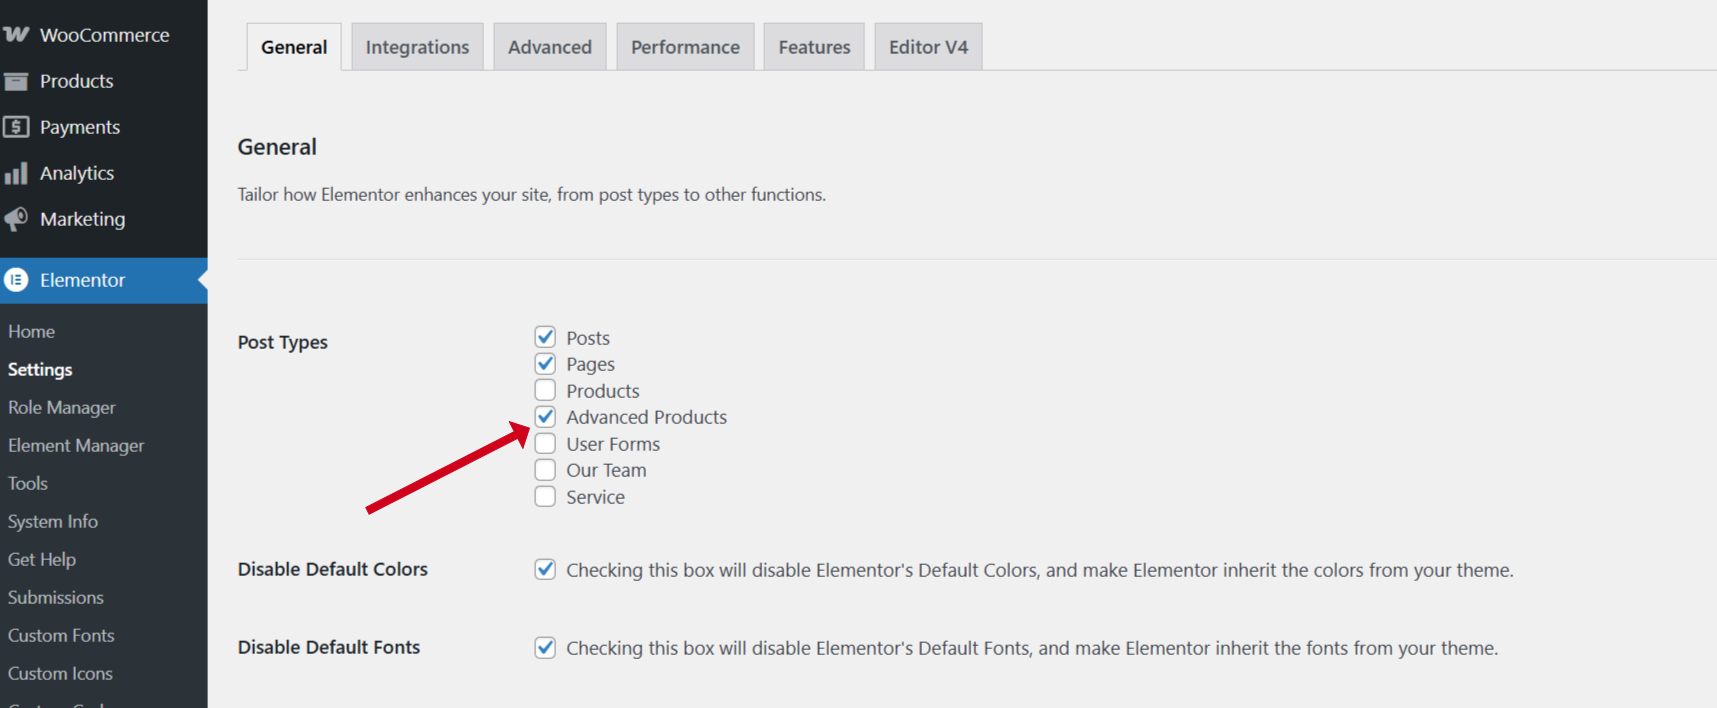Disable the Advanced Products post type

[545, 416]
